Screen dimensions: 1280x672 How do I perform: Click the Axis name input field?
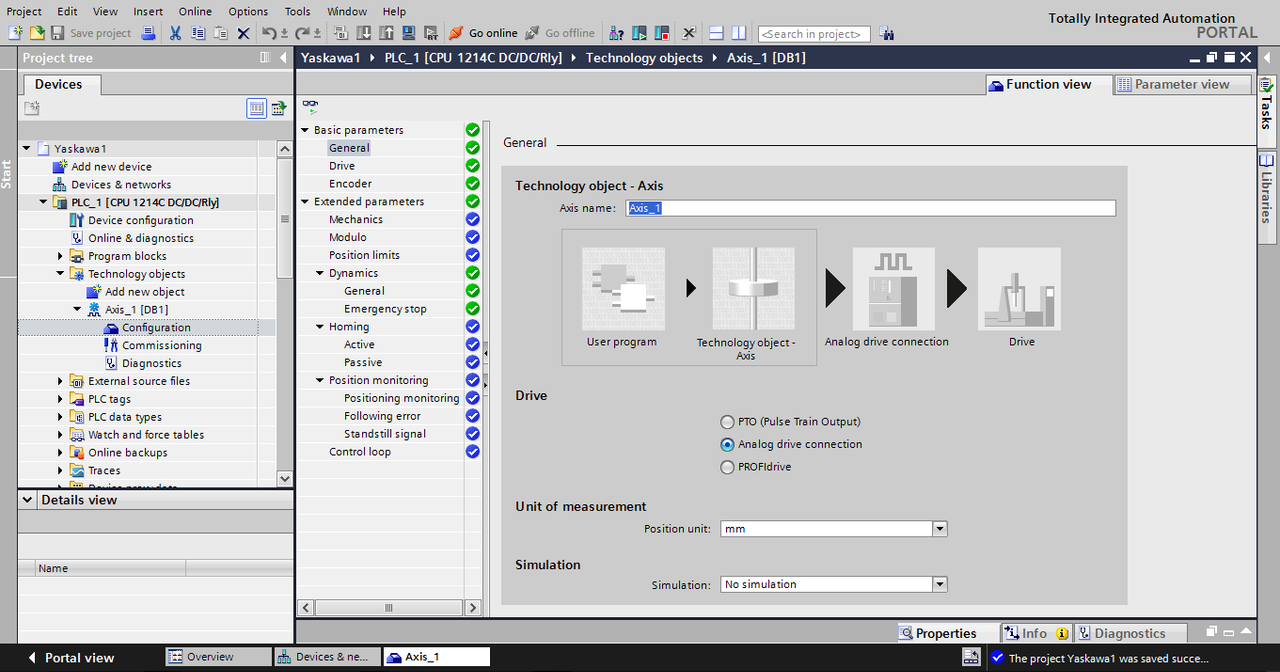870,208
